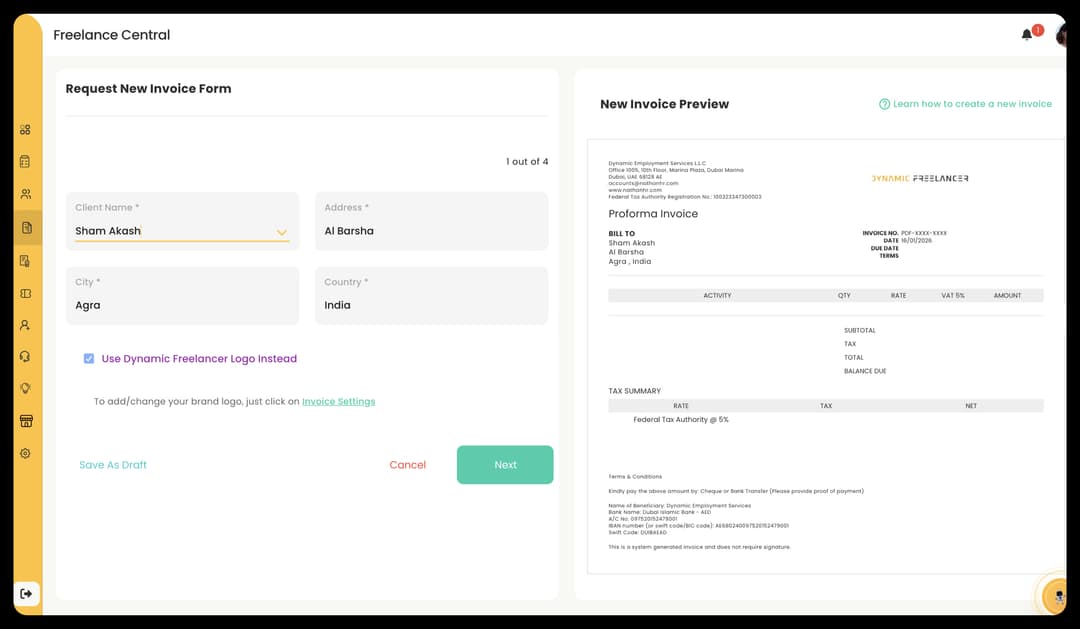Select the highlighted invoices document icon
The width and height of the screenshot is (1080, 629).
tap(25, 225)
